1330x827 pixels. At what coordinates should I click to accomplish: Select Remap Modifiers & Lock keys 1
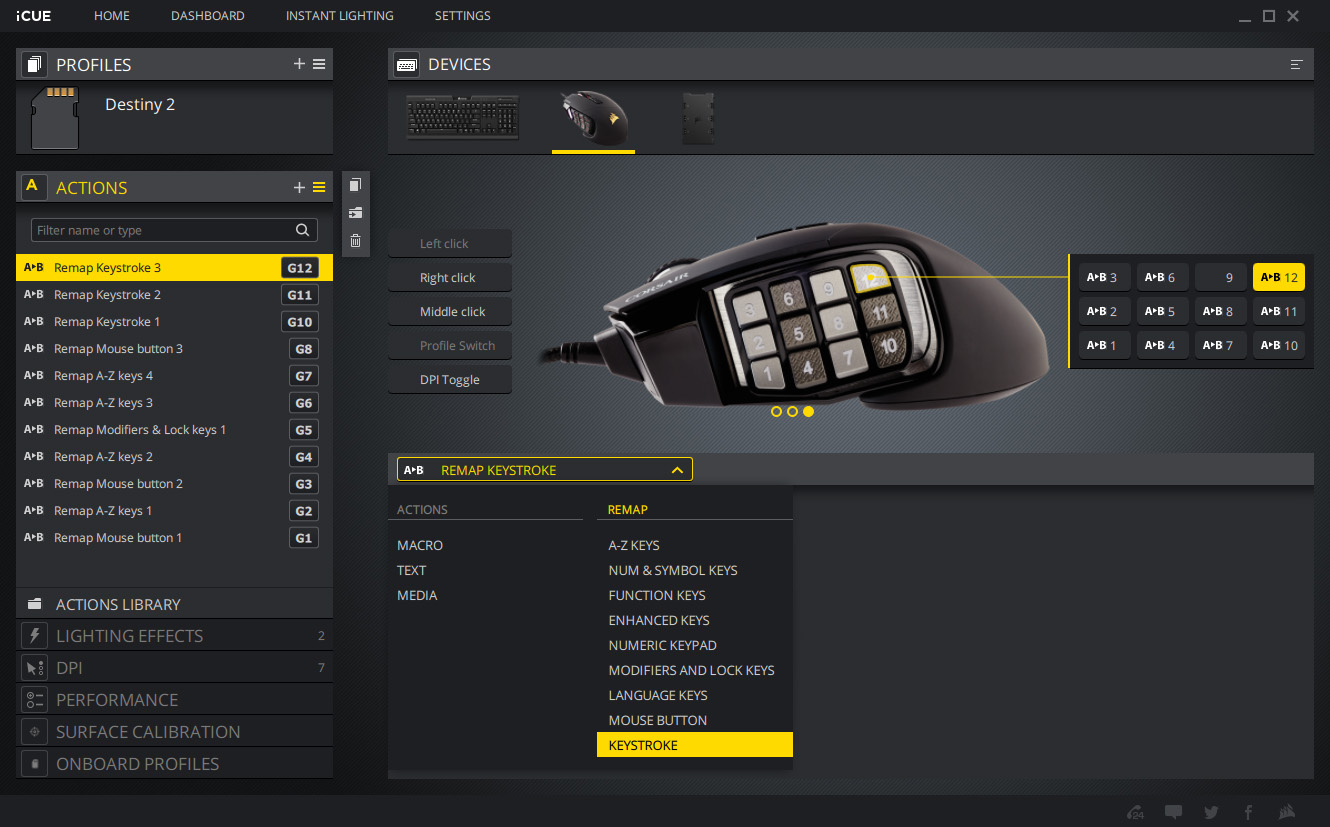(174, 430)
